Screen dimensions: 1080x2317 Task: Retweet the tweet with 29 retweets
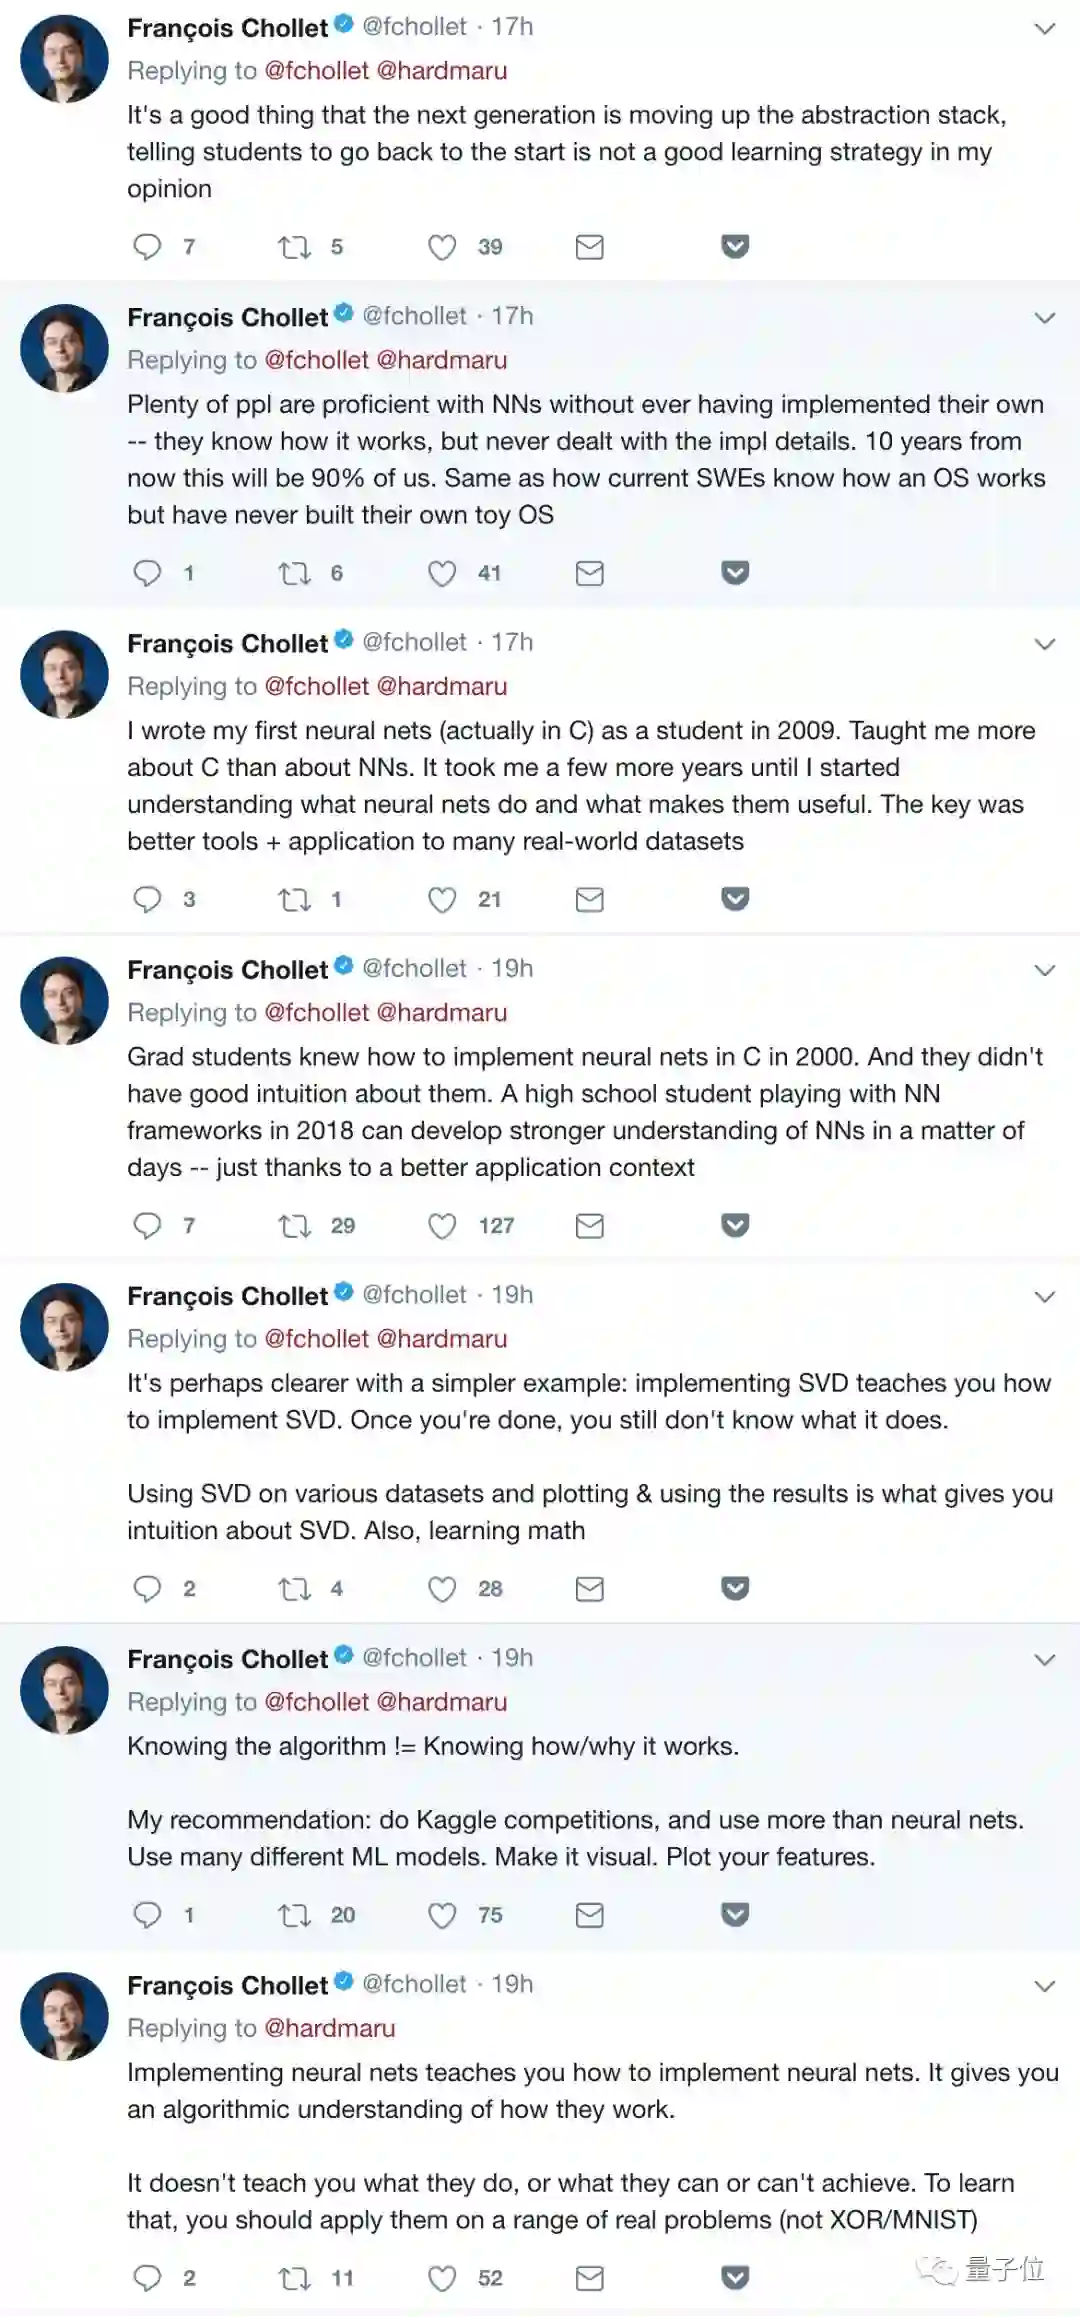pyautogui.click(x=294, y=1225)
